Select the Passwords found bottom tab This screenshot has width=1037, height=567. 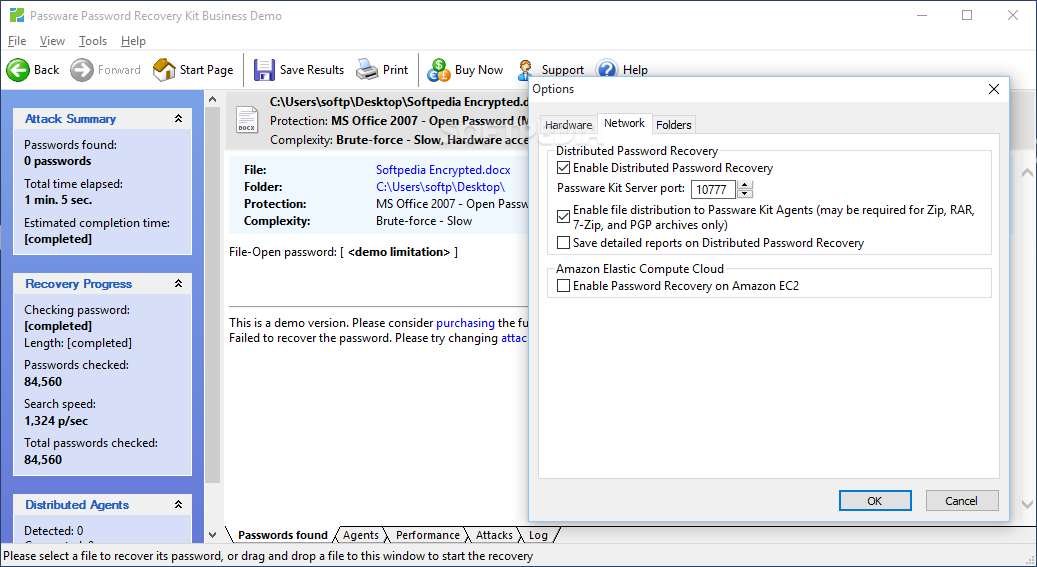[282, 535]
